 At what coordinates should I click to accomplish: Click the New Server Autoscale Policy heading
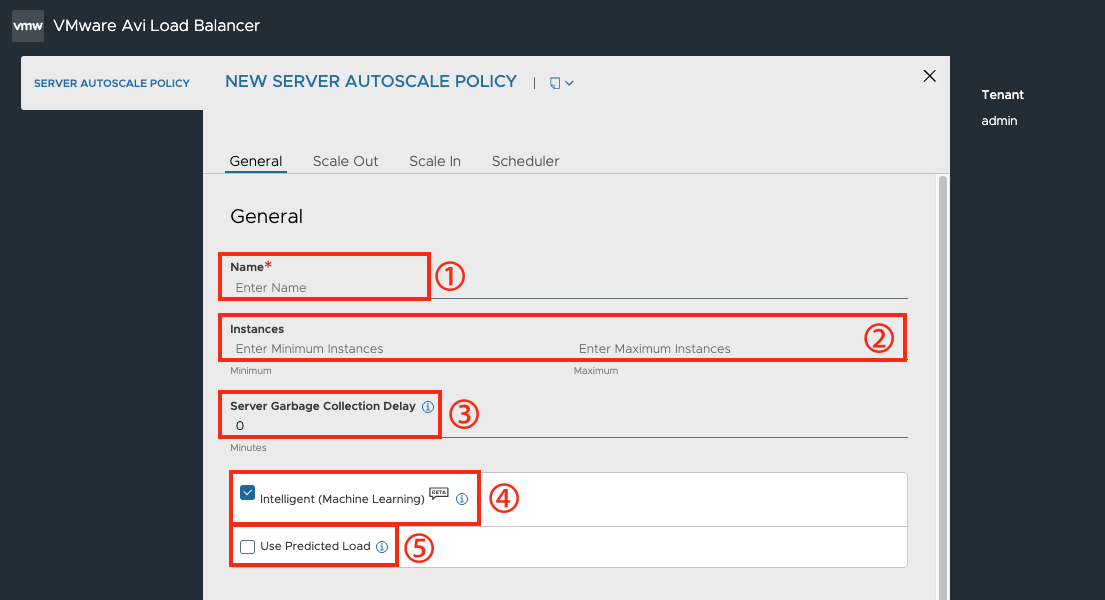tap(371, 82)
